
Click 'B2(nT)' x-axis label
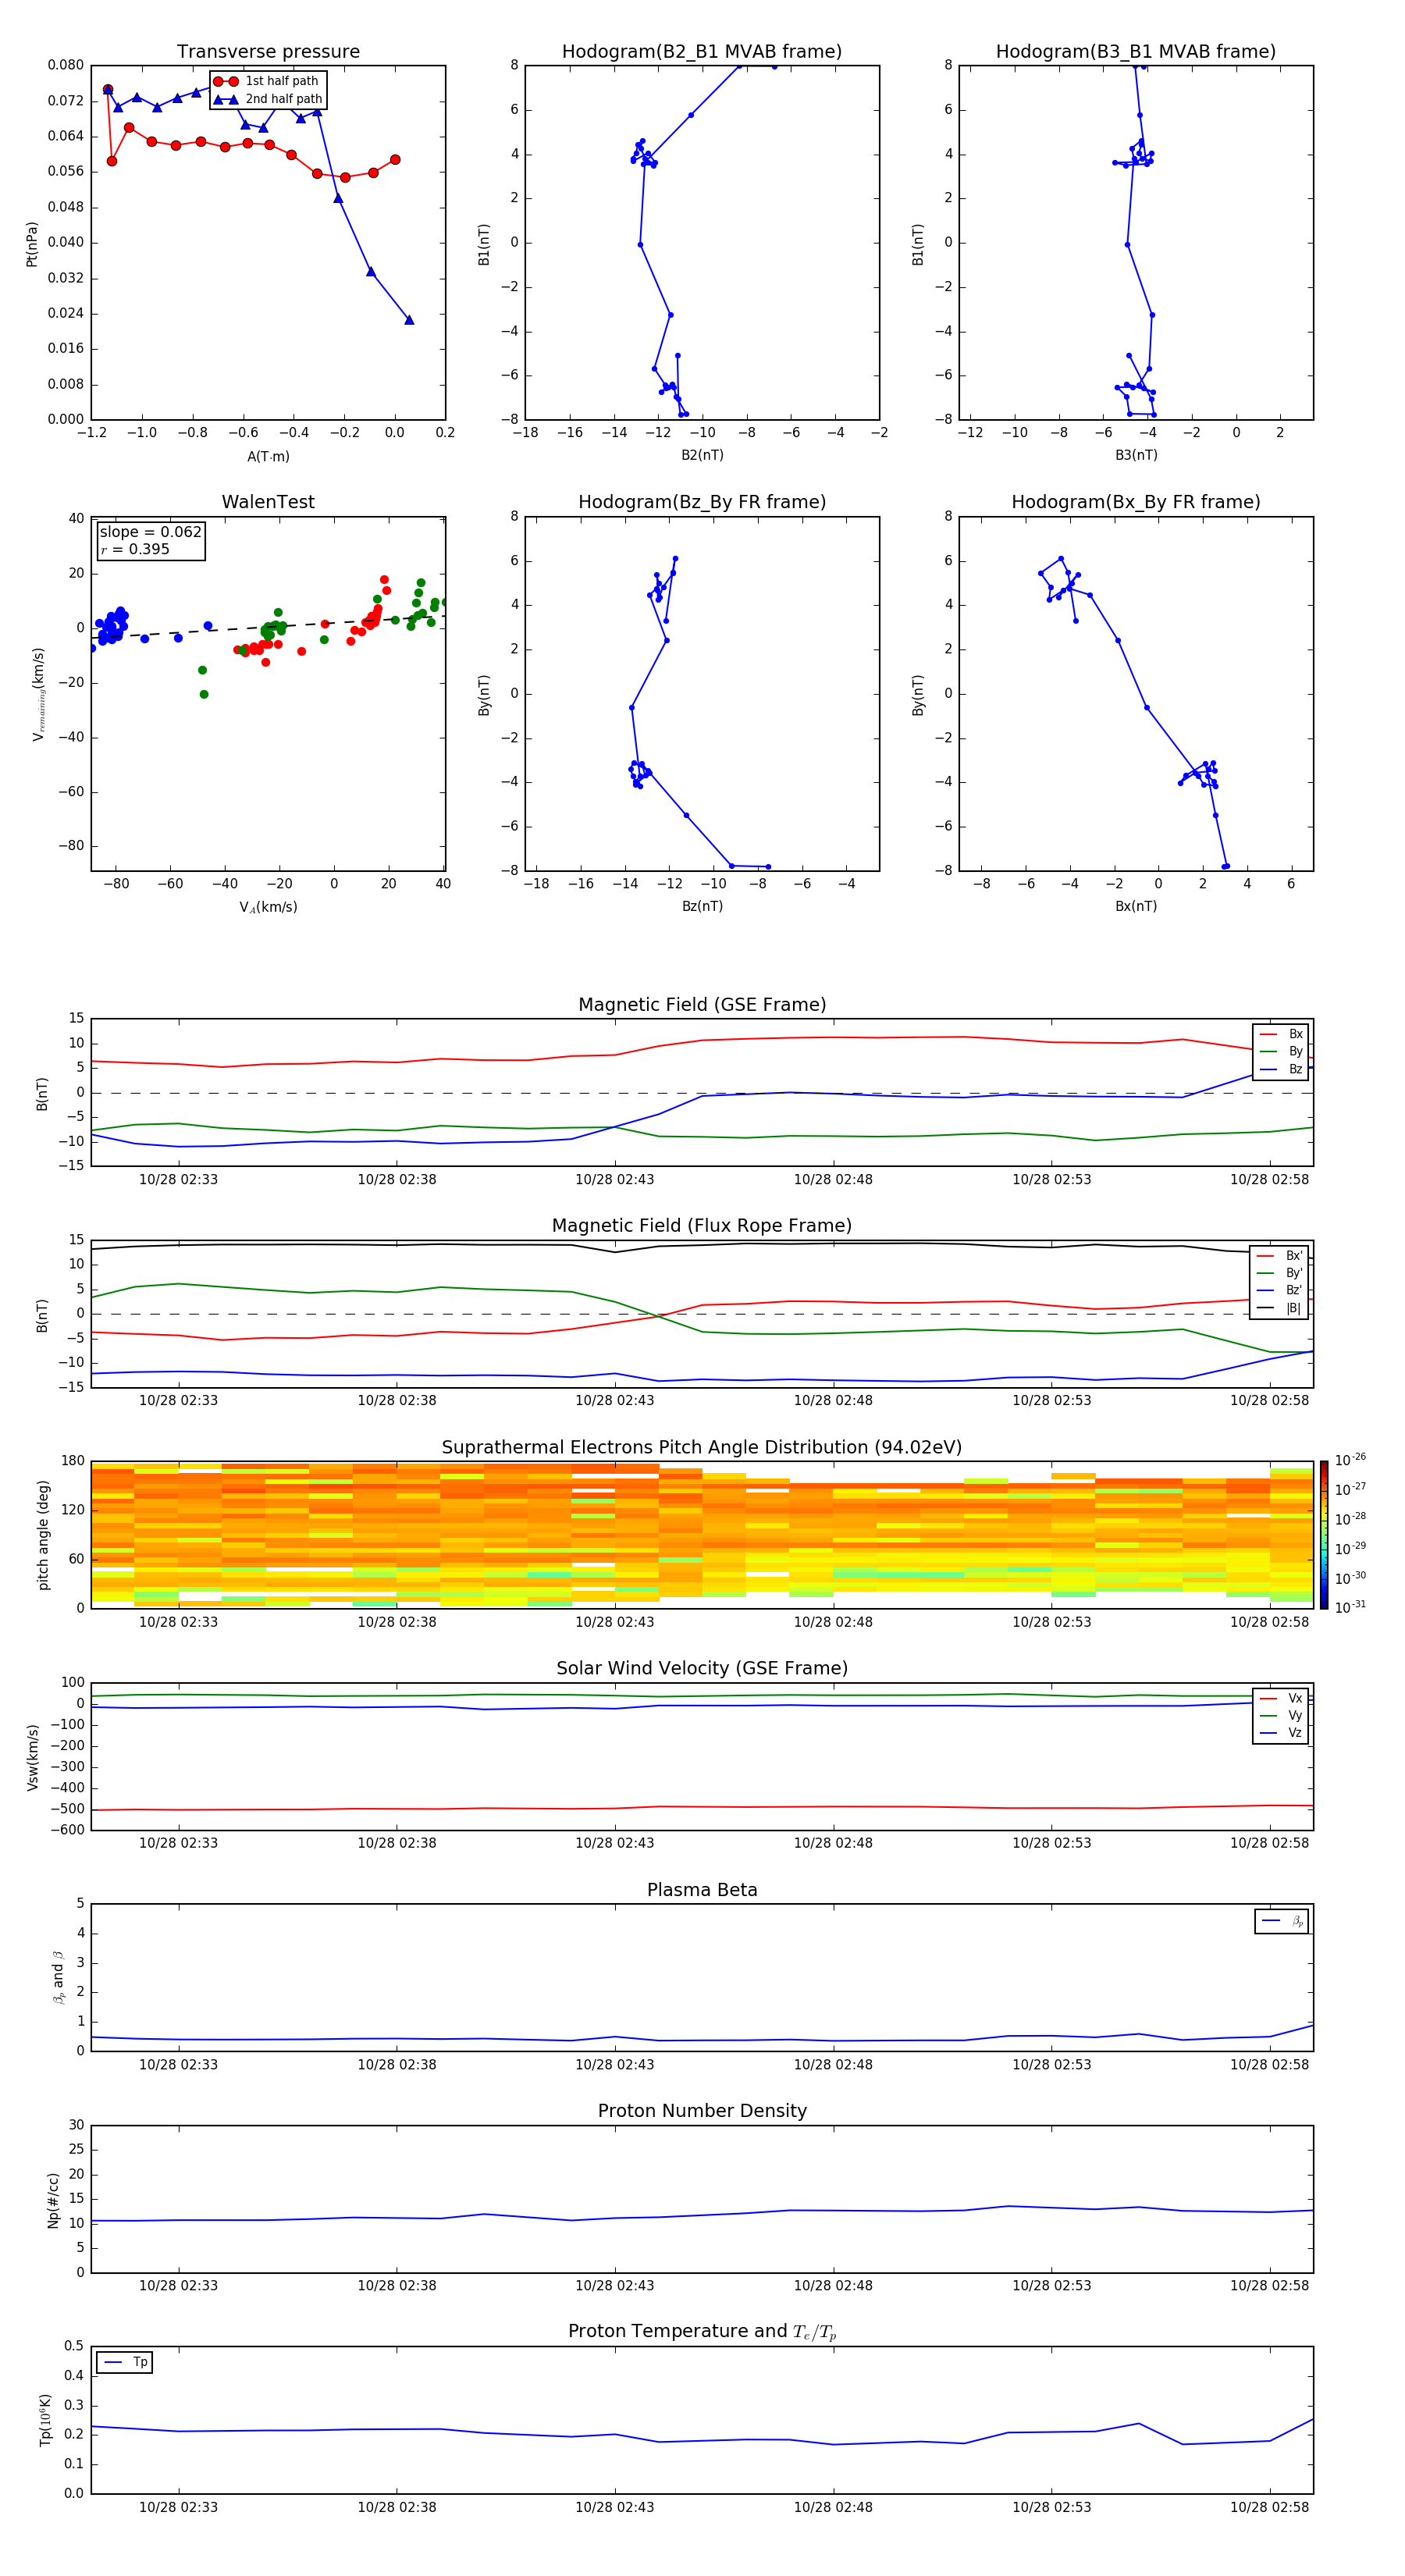coord(702,455)
